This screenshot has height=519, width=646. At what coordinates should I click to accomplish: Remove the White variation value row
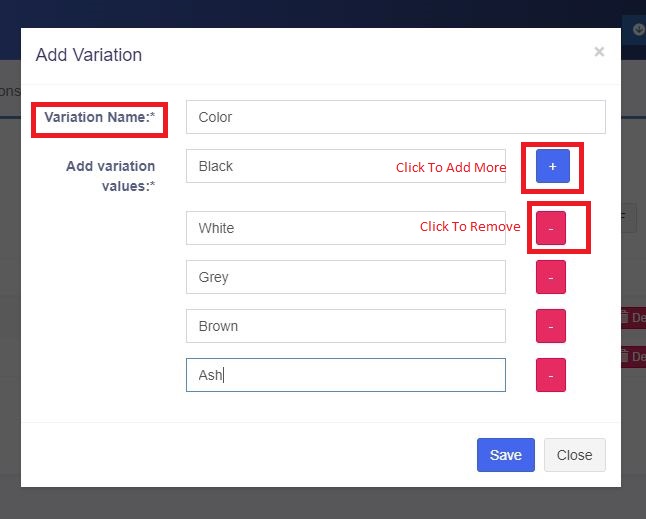(551, 228)
